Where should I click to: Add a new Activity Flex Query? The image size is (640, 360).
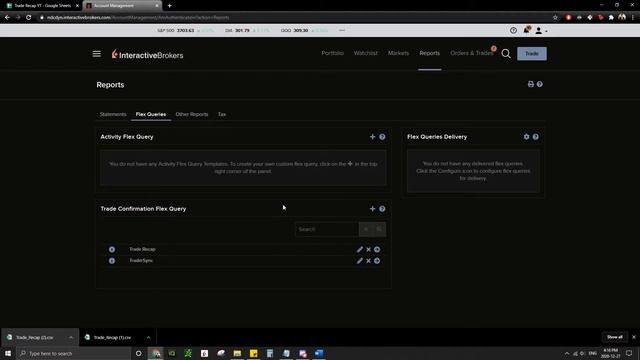coord(372,137)
